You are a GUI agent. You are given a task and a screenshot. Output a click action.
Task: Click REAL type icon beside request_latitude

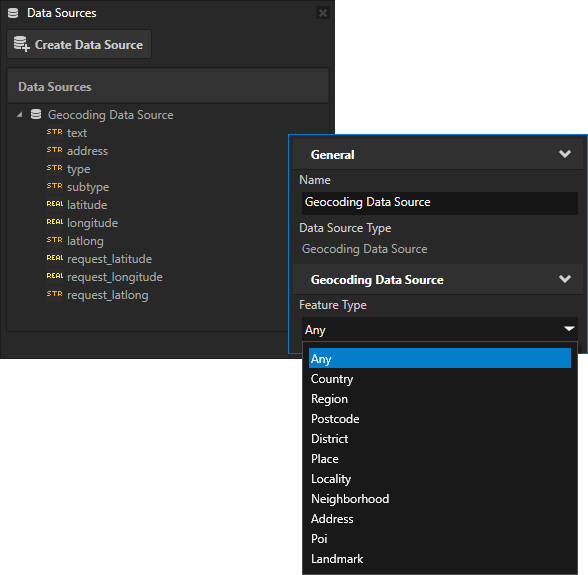click(55, 258)
